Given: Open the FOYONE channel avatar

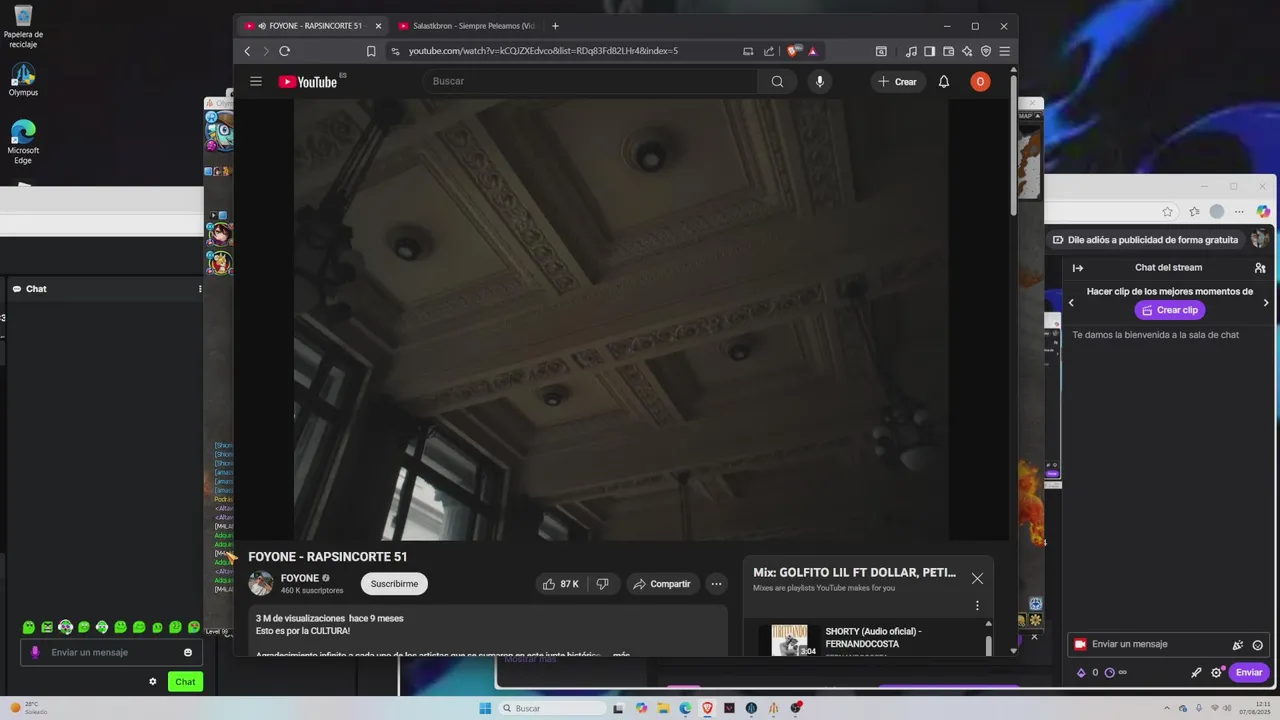Looking at the screenshot, I should coord(261,583).
